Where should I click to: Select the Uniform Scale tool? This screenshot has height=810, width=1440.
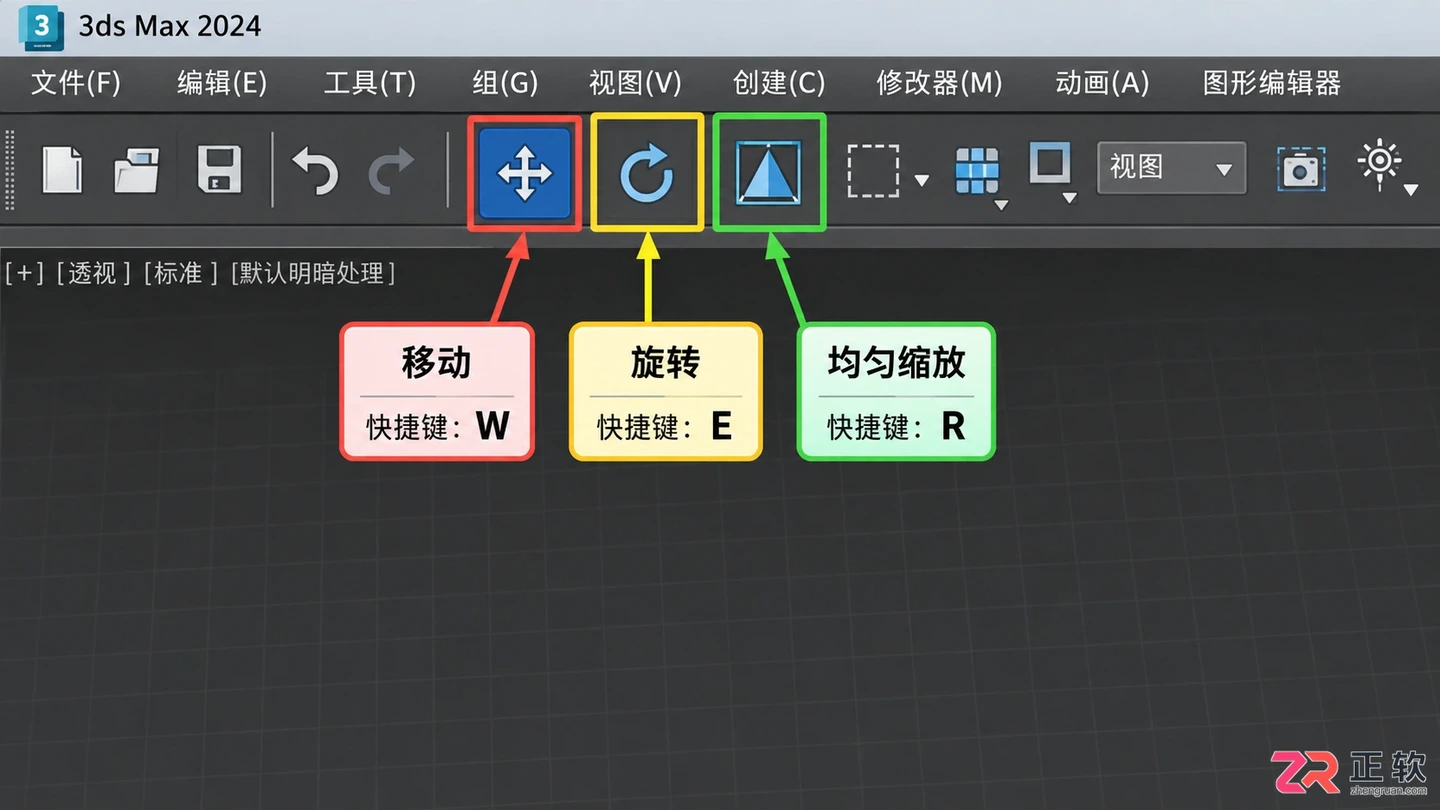coord(769,172)
